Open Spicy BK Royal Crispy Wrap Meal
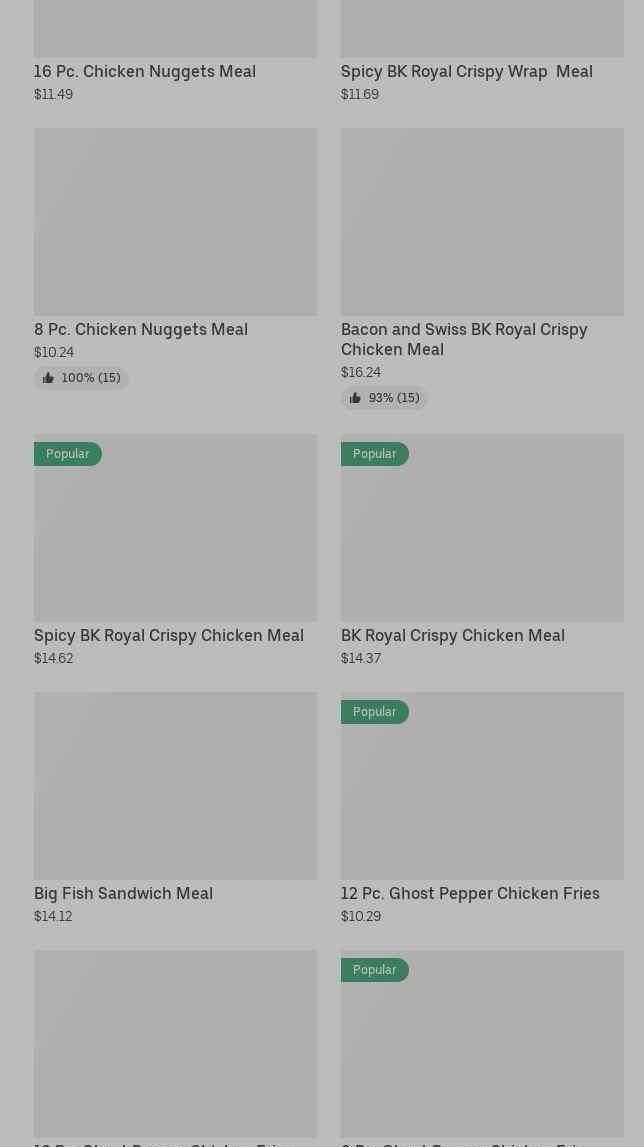 pos(466,71)
